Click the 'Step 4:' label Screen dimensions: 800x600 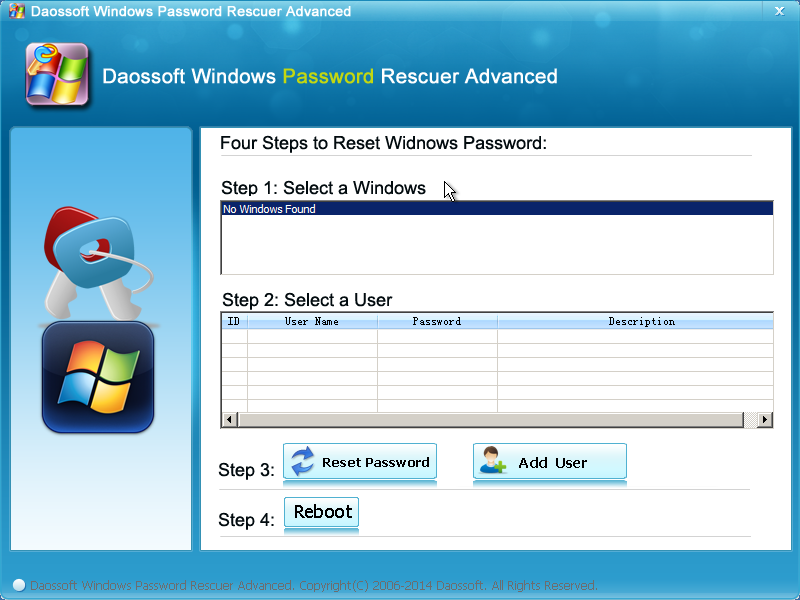(x=246, y=520)
